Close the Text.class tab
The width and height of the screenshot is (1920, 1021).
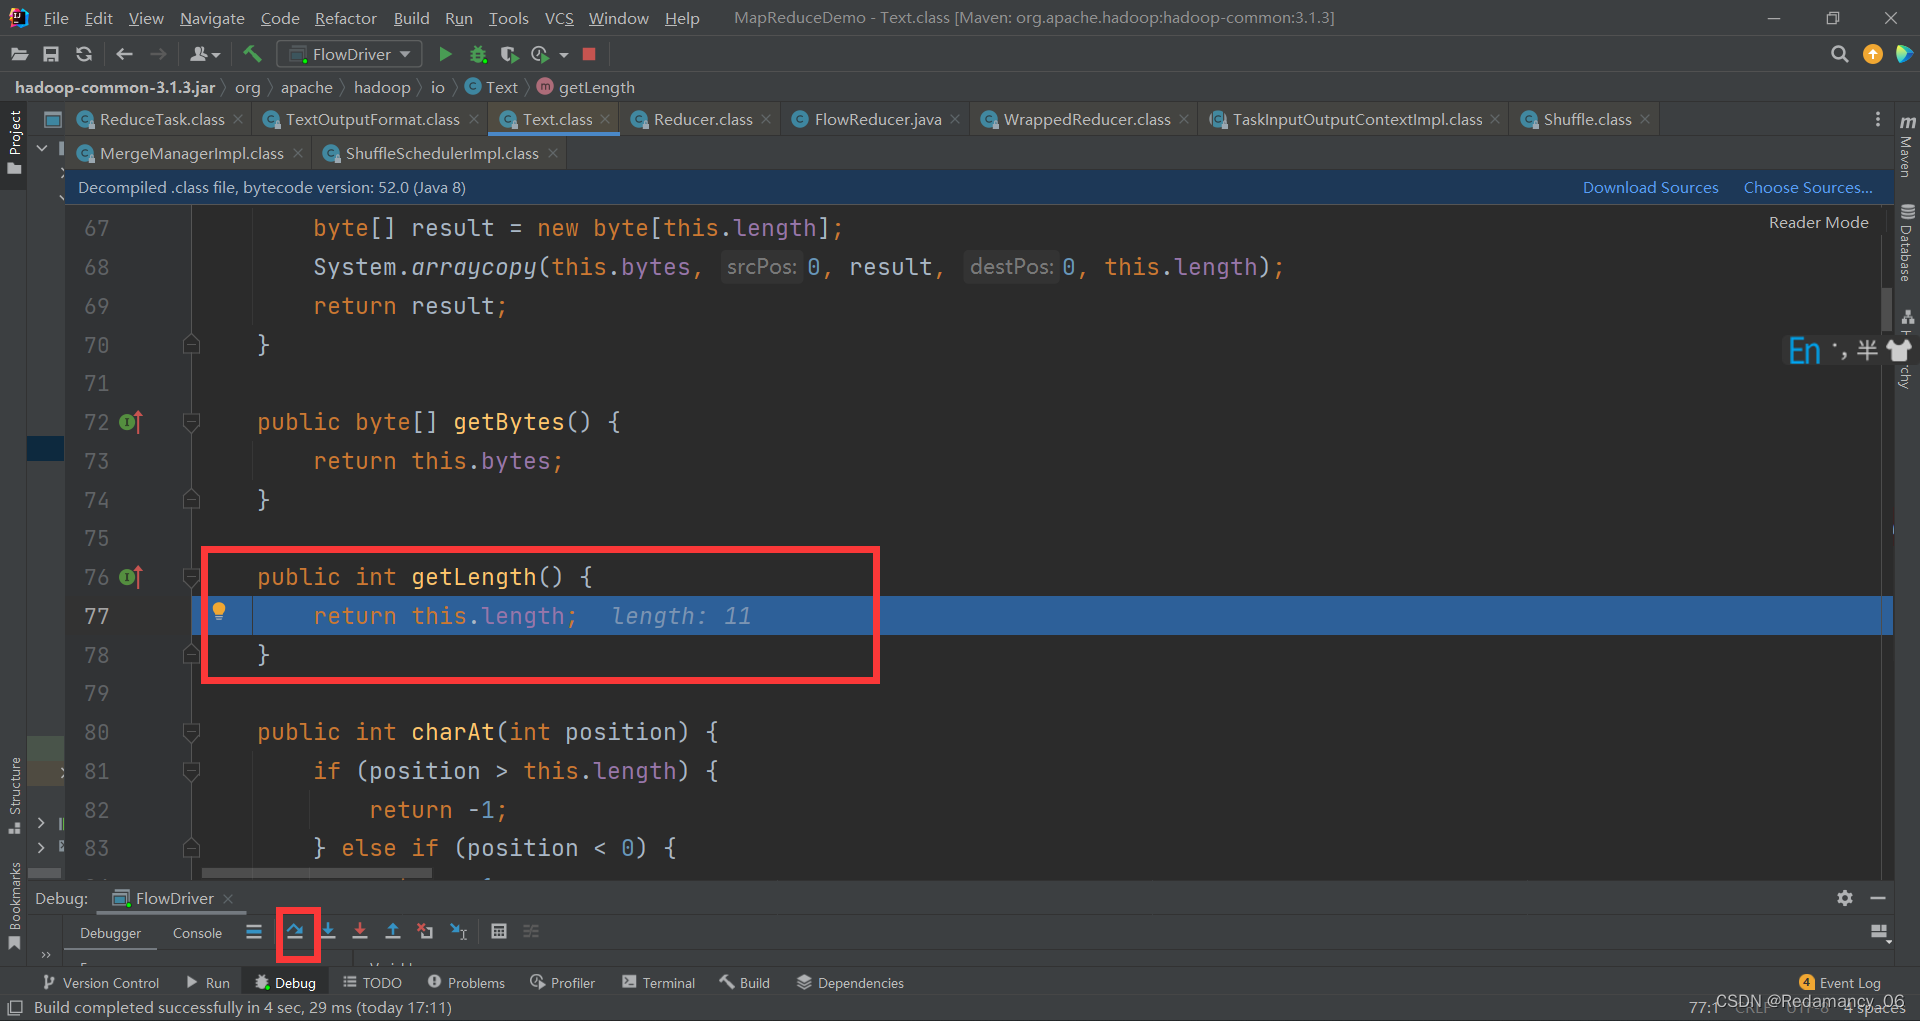606,120
